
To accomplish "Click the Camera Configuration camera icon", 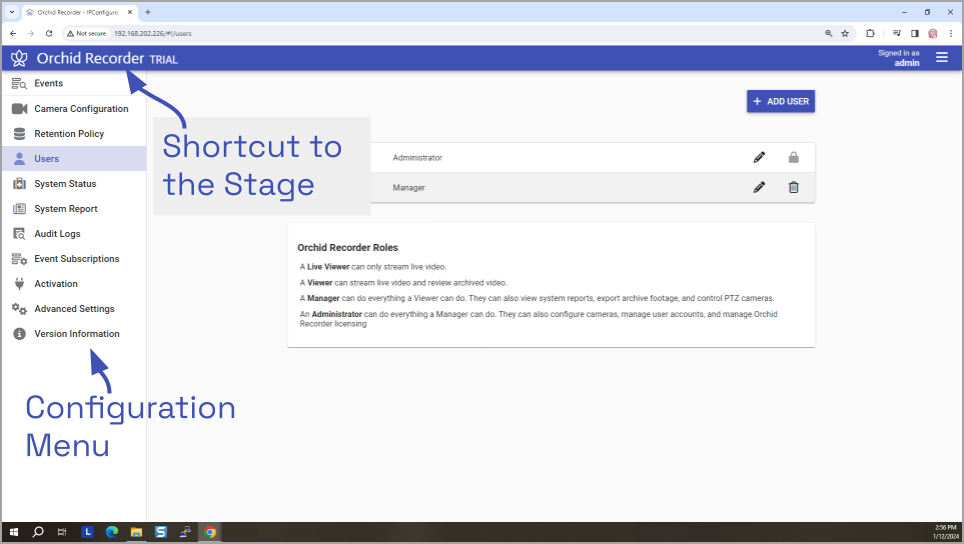I will 19,109.
